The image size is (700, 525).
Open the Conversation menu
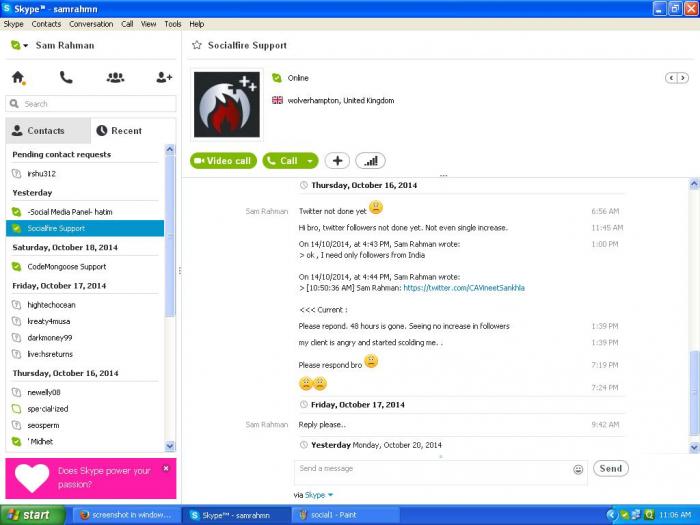pos(91,24)
